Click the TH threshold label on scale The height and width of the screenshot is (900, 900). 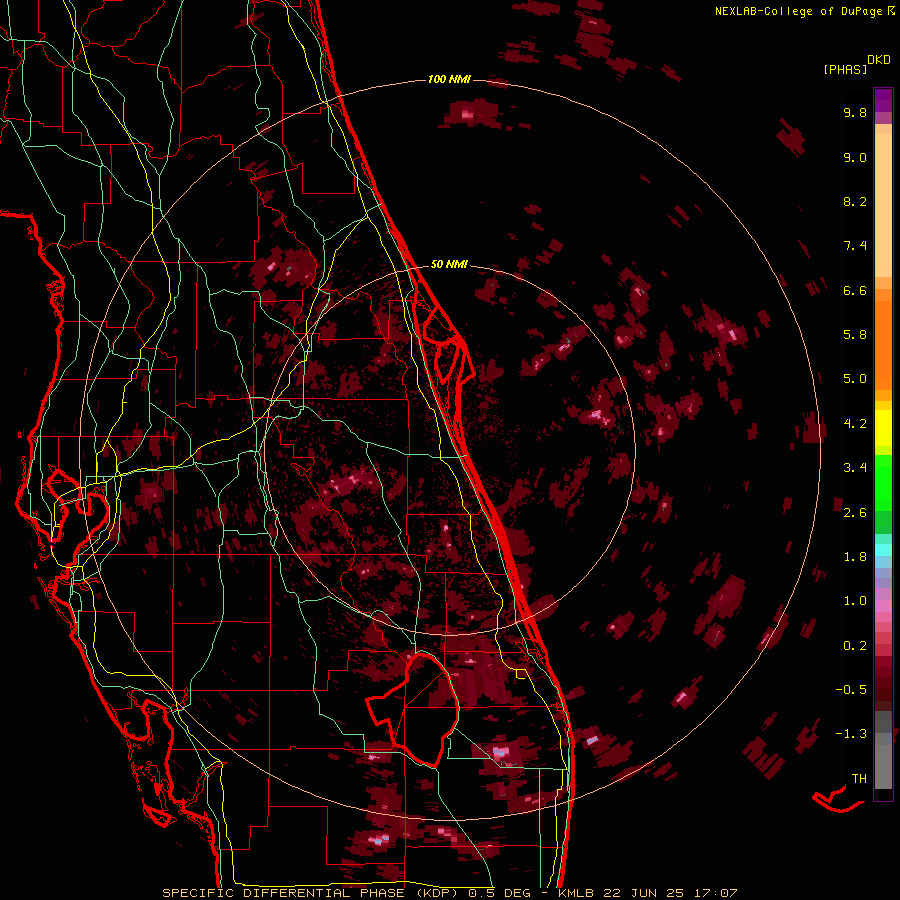(x=859, y=779)
